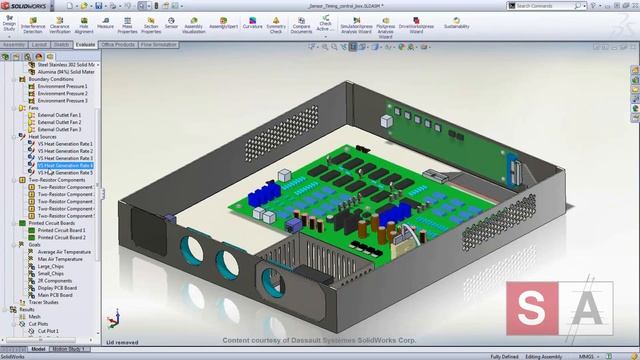Start FloXpress Analysis Wizard

pyautogui.click(x=385, y=28)
